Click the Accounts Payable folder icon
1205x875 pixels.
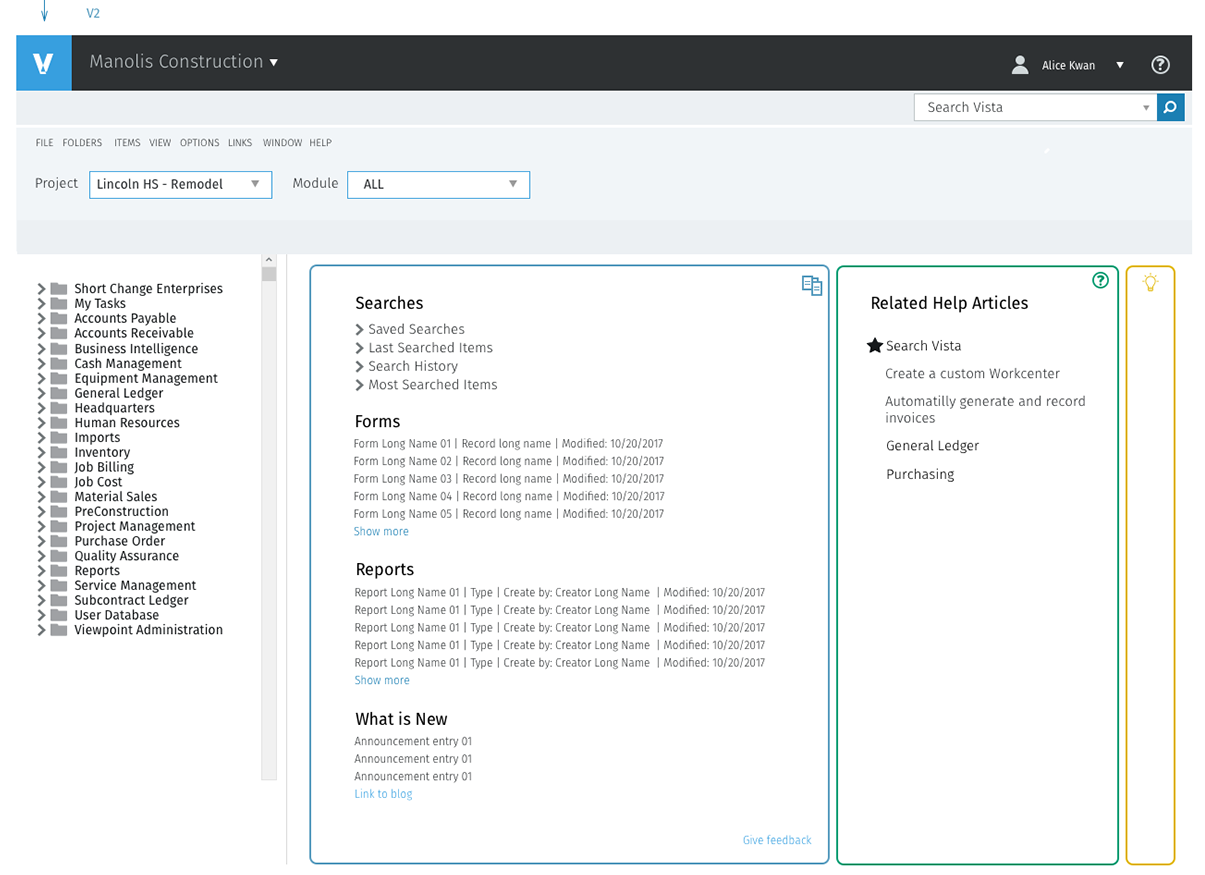tap(59, 319)
